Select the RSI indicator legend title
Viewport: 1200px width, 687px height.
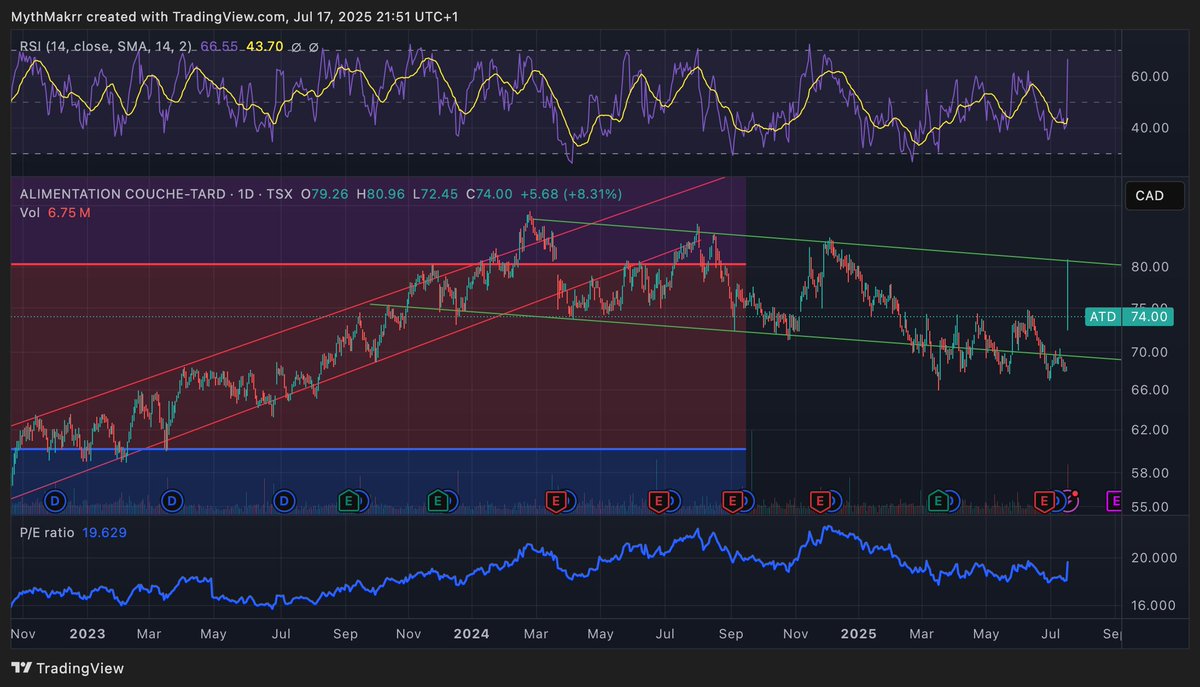[x=107, y=47]
